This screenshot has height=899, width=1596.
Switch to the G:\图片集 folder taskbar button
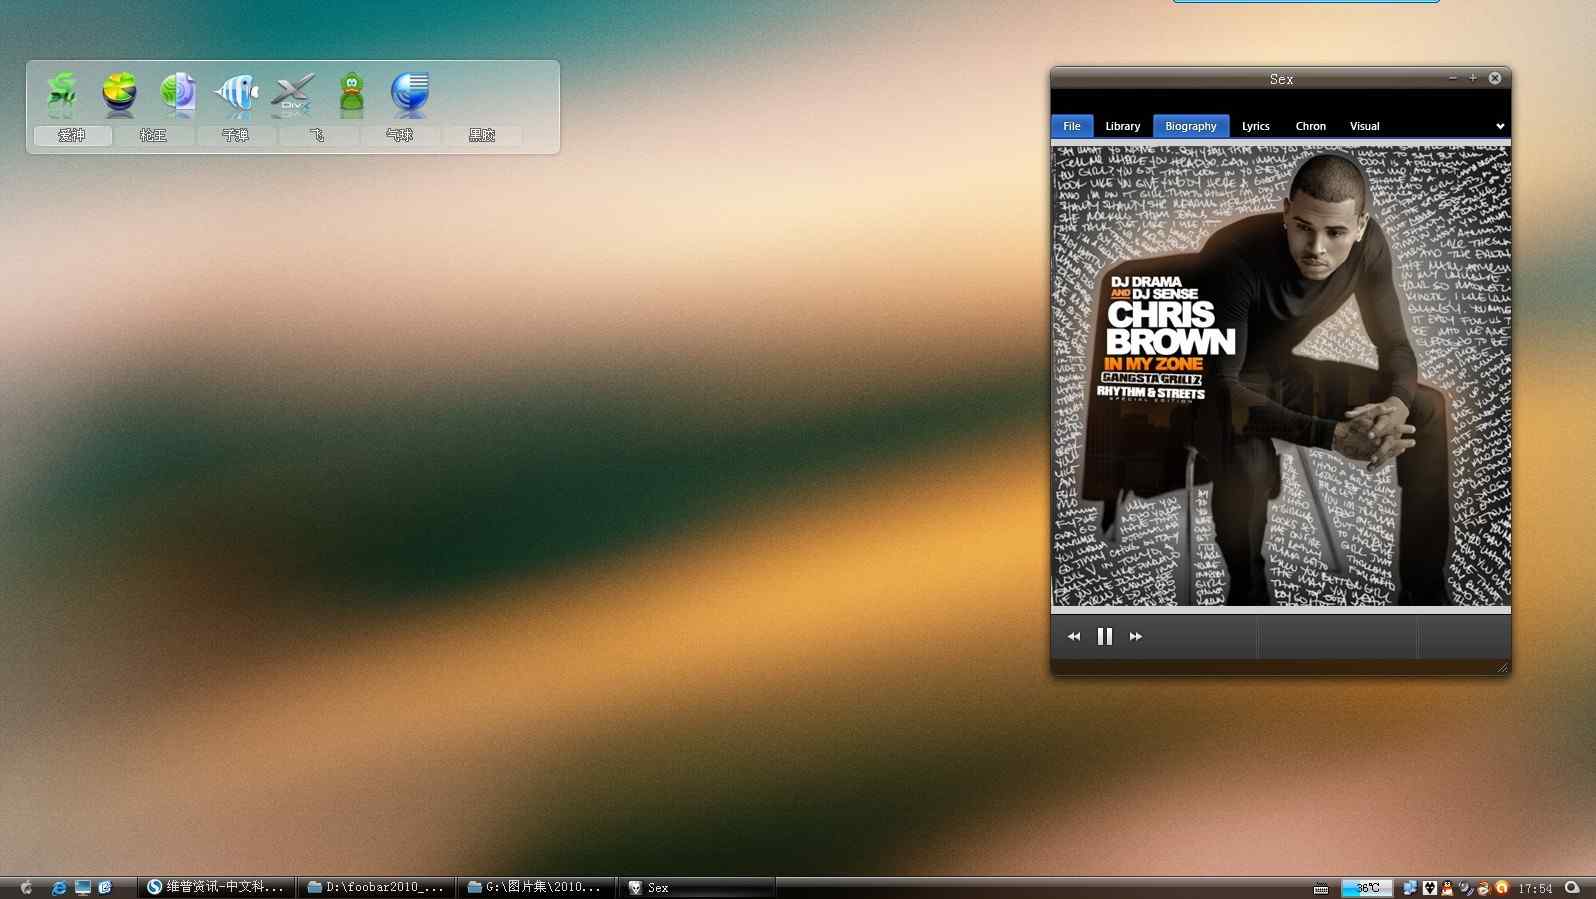tap(536, 887)
